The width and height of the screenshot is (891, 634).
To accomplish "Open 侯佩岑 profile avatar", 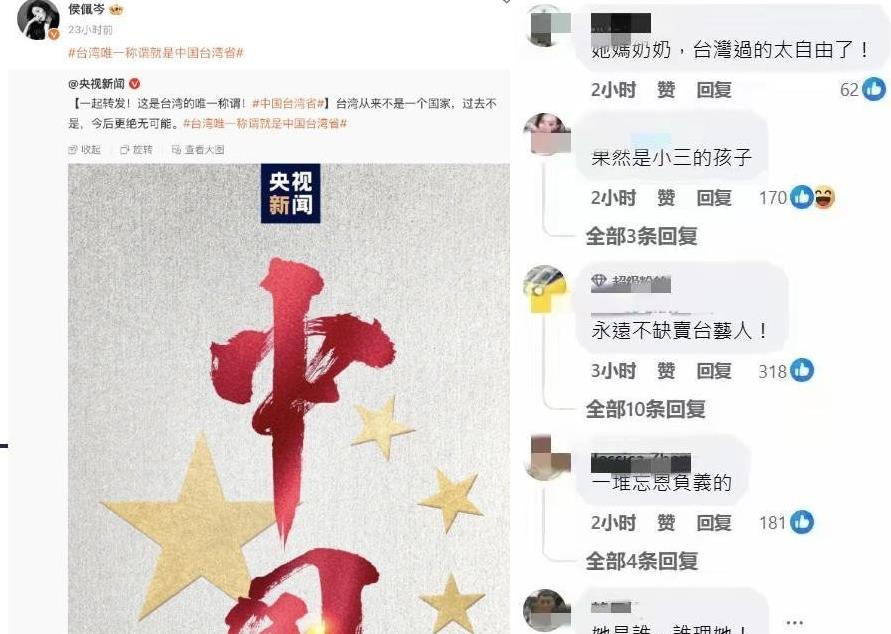I will [x=38, y=20].
